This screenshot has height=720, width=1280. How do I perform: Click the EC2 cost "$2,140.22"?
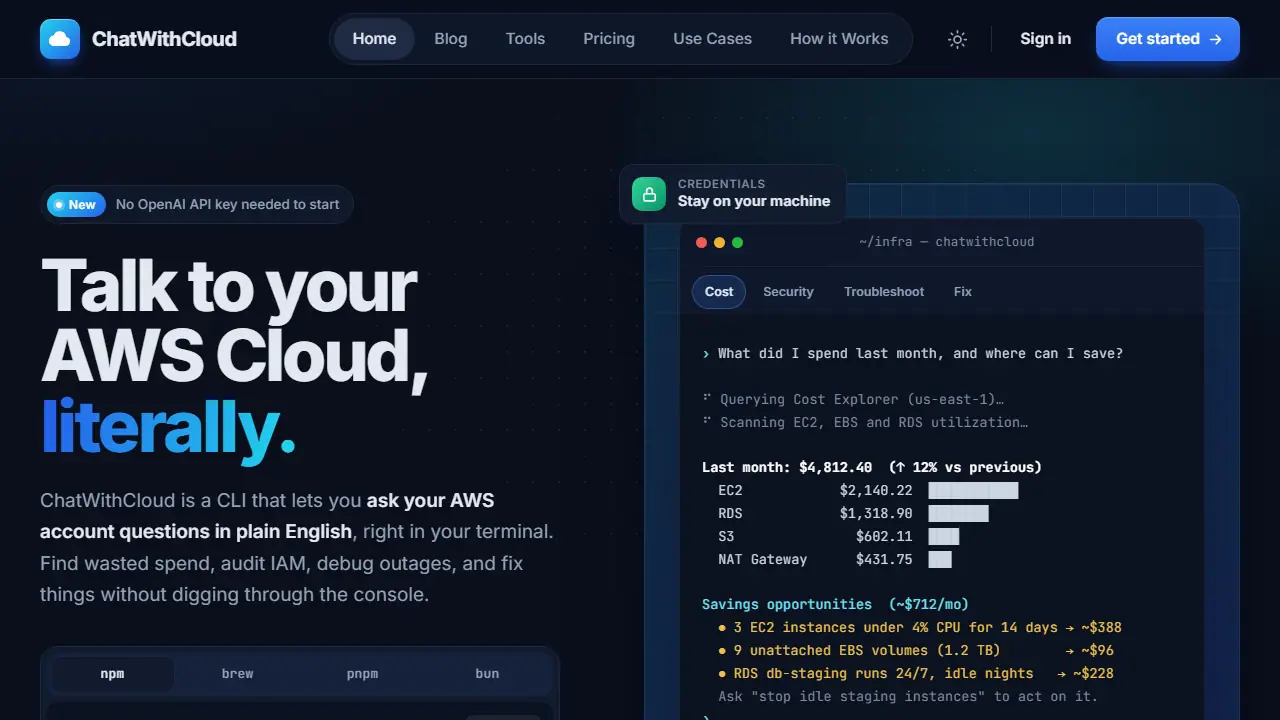pos(876,491)
